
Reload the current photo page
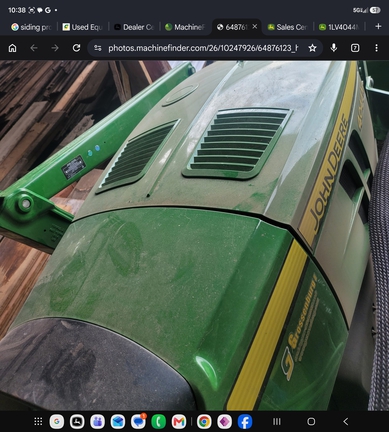(76, 48)
